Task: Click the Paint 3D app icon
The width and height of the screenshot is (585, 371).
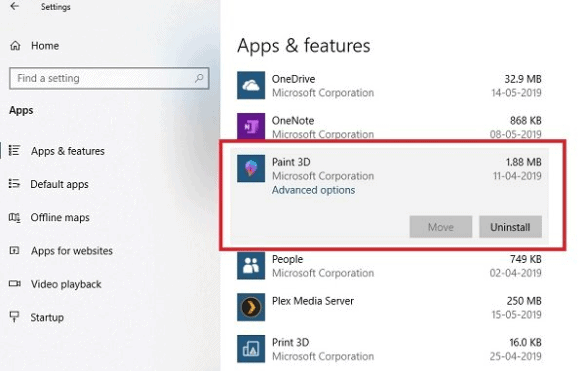Action: pyautogui.click(x=251, y=168)
